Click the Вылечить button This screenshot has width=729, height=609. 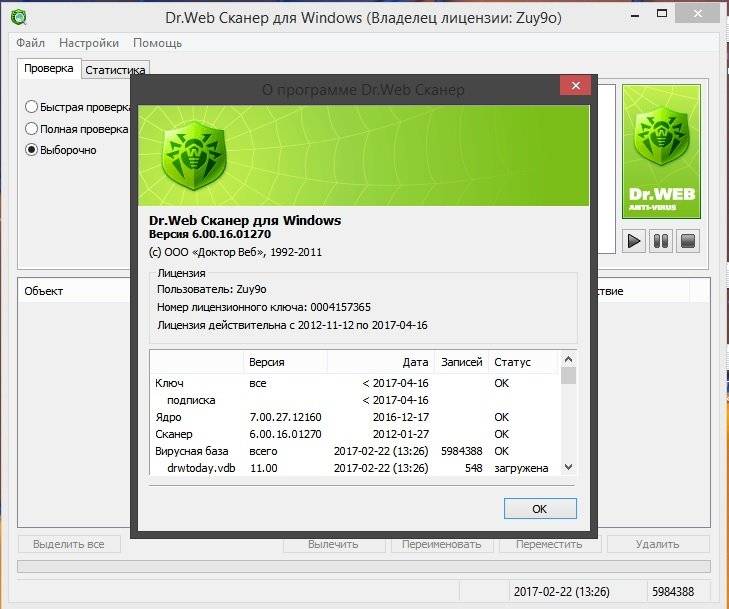(333, 544)
